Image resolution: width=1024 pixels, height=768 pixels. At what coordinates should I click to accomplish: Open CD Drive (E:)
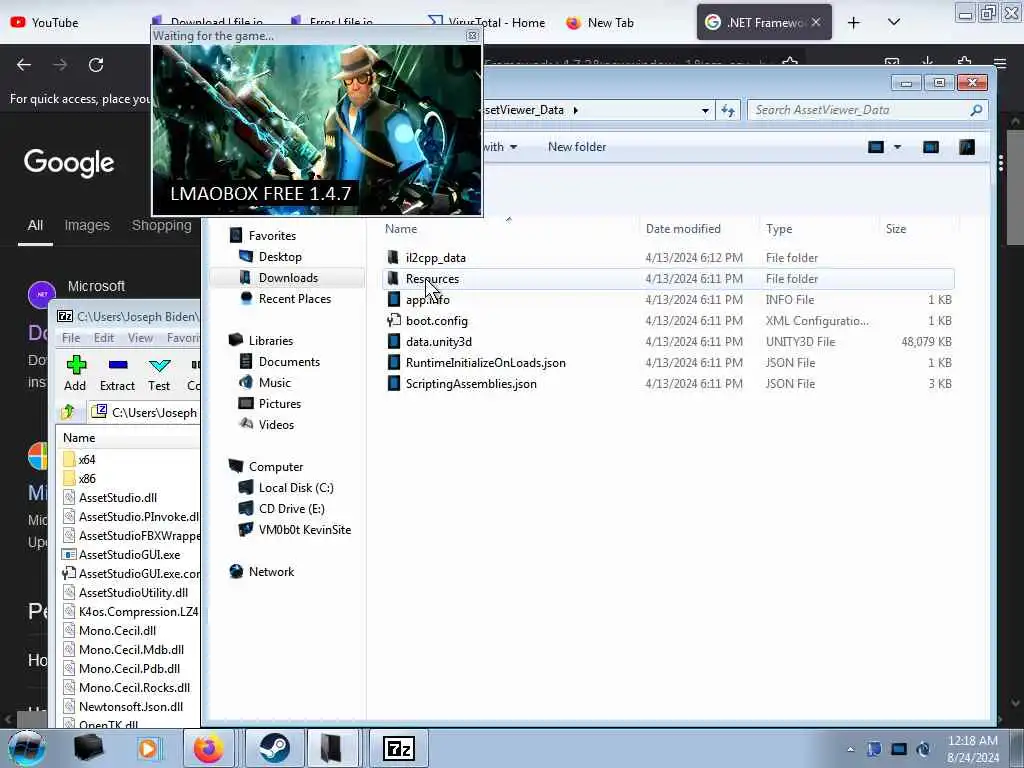[291, 508]
